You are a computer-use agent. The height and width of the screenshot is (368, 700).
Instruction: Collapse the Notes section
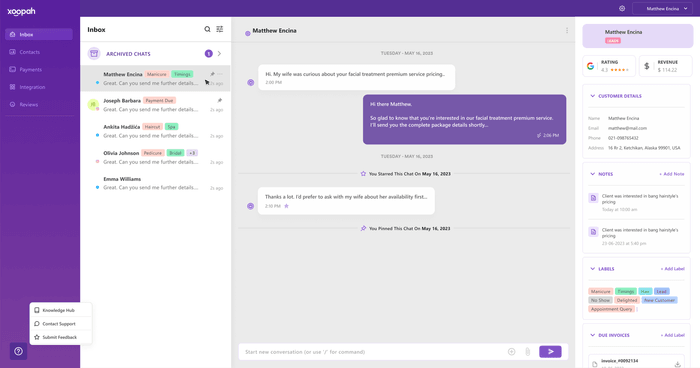click(x=592, y=174)
